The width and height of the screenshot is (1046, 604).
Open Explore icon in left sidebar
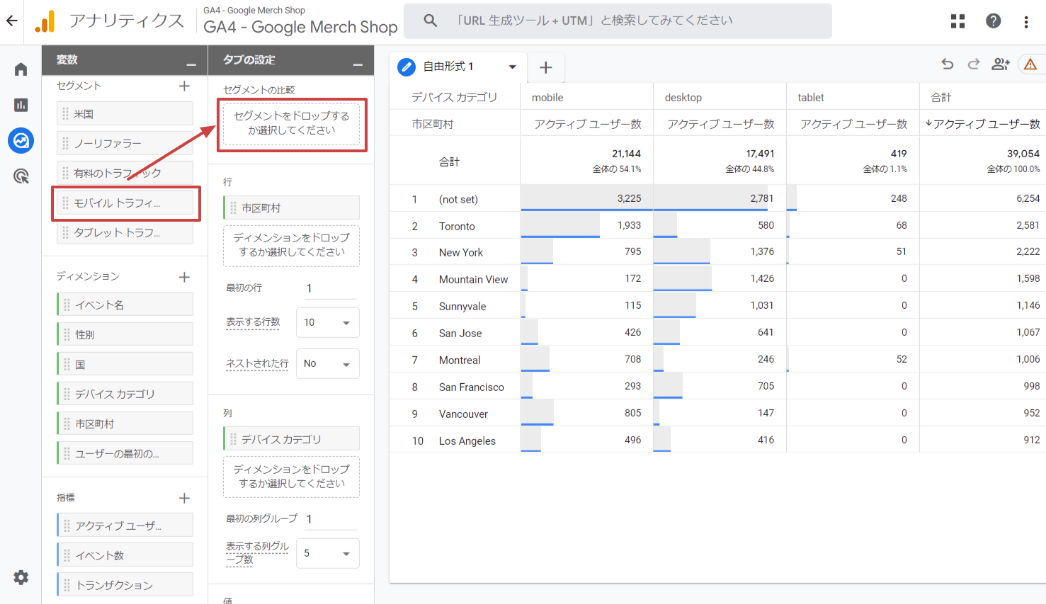[x=21, y=141]
